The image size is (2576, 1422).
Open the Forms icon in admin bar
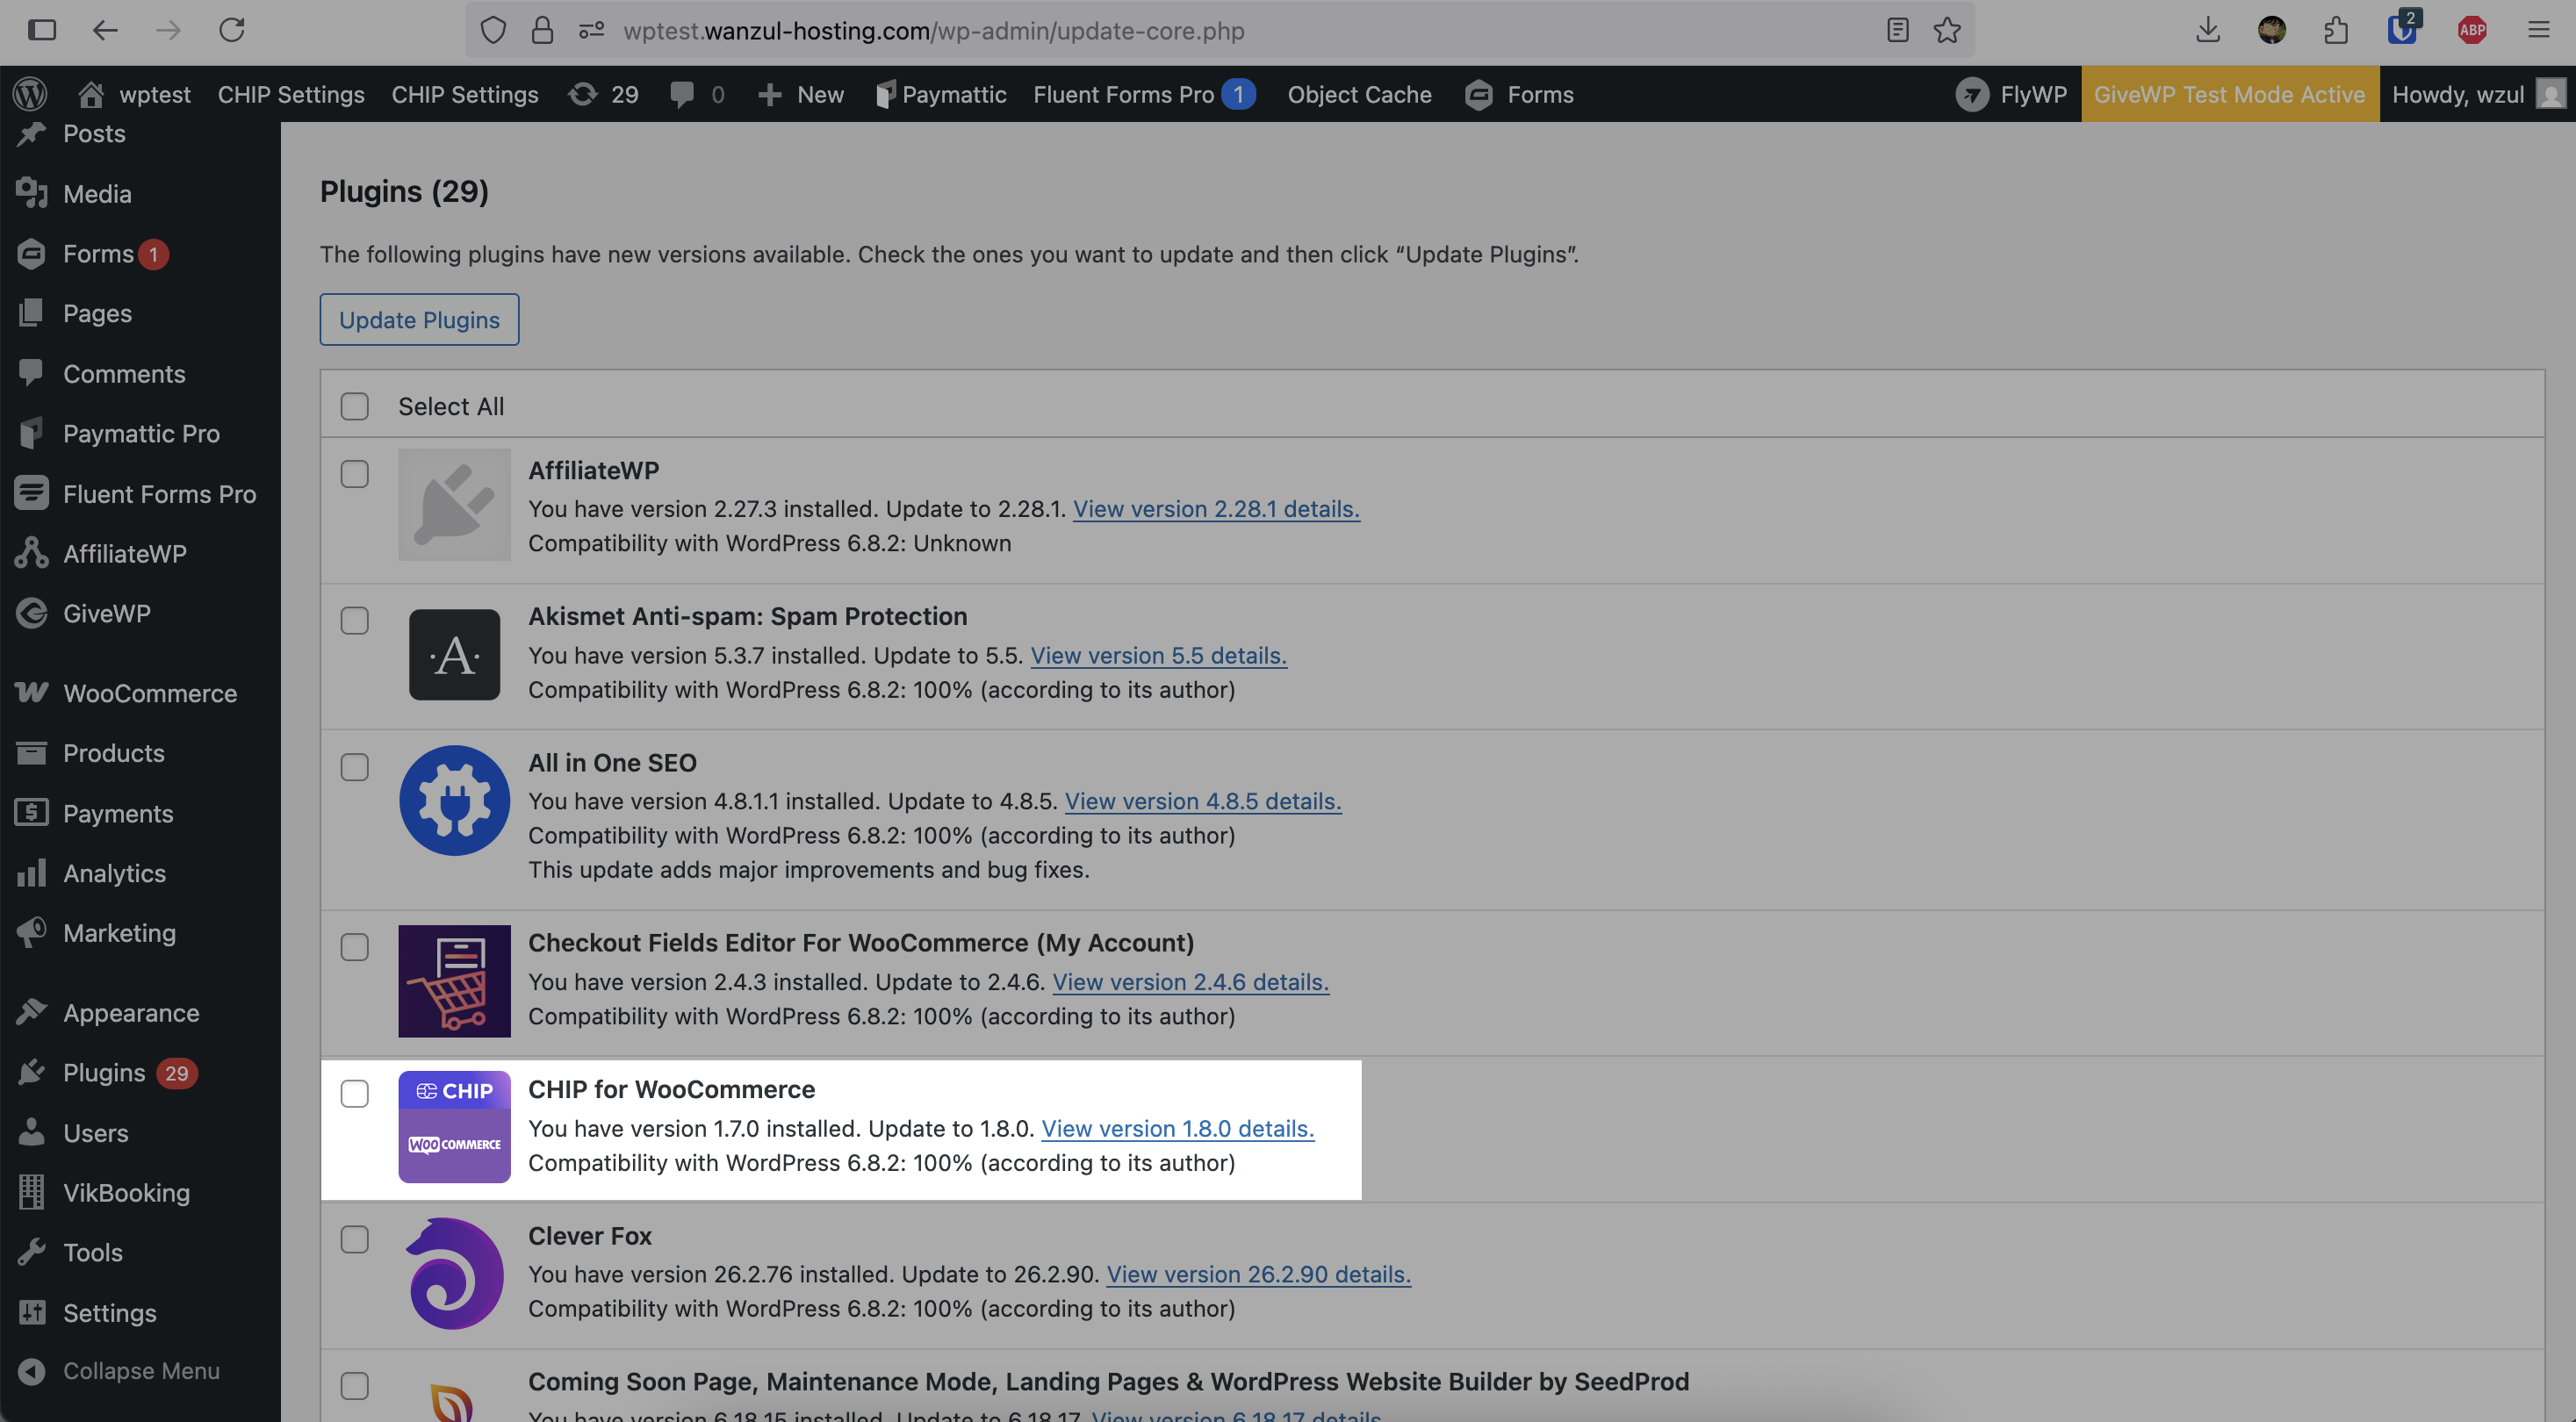point(1479,94)
